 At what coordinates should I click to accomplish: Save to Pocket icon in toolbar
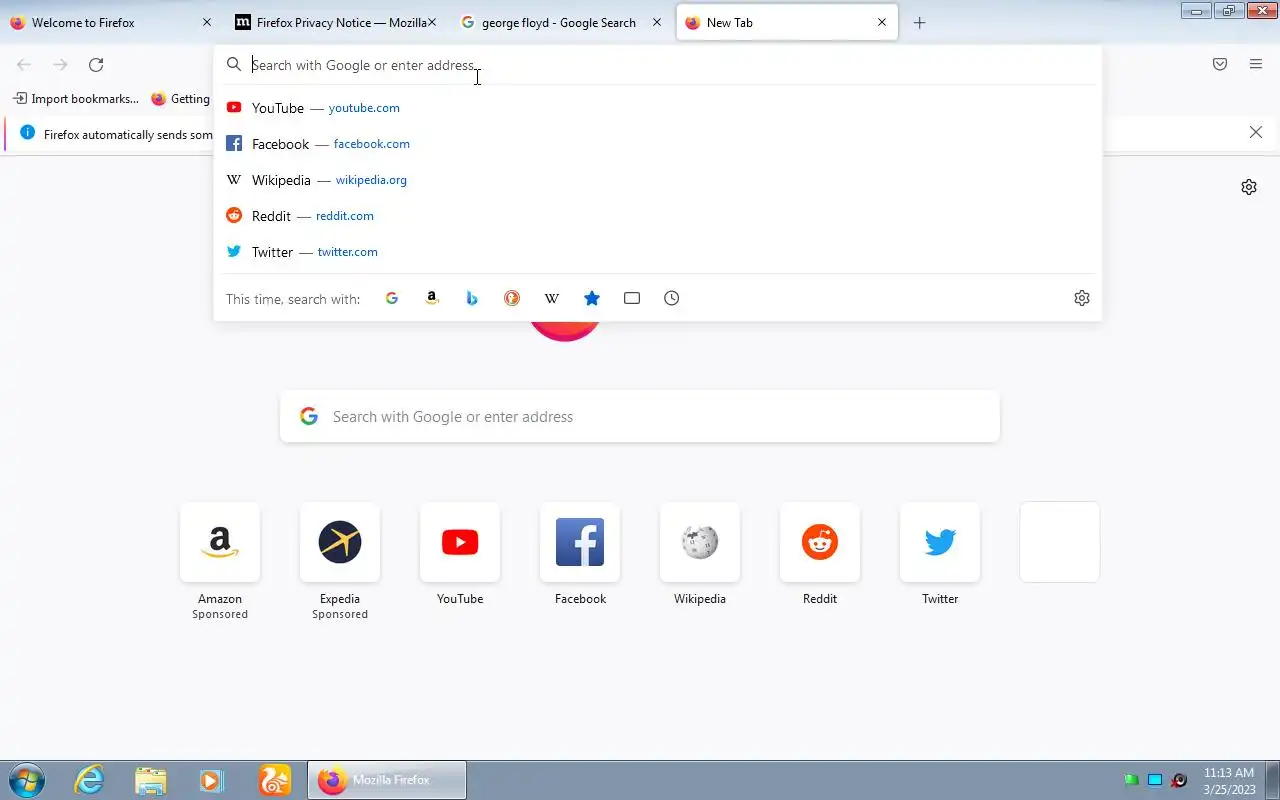pyautogui.click(x=1220, y=64)
